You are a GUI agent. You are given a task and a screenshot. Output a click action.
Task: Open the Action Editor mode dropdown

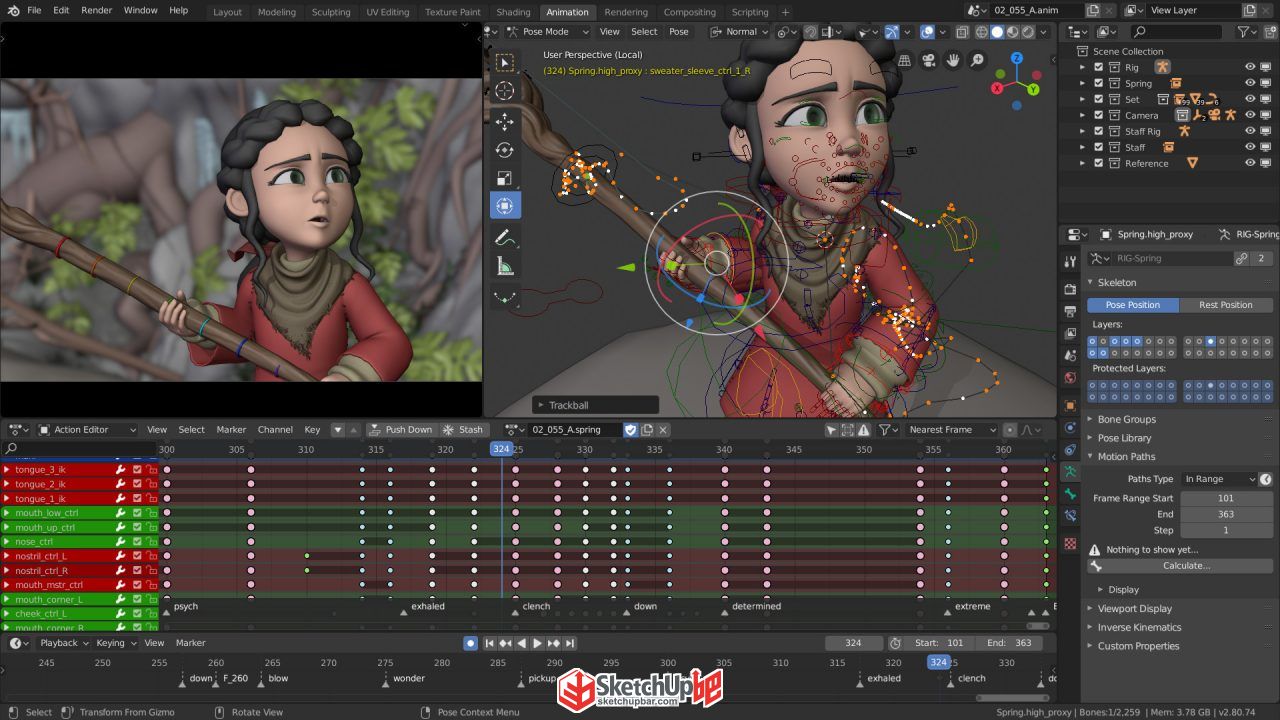pyautogui.click(x=87, y=430)
